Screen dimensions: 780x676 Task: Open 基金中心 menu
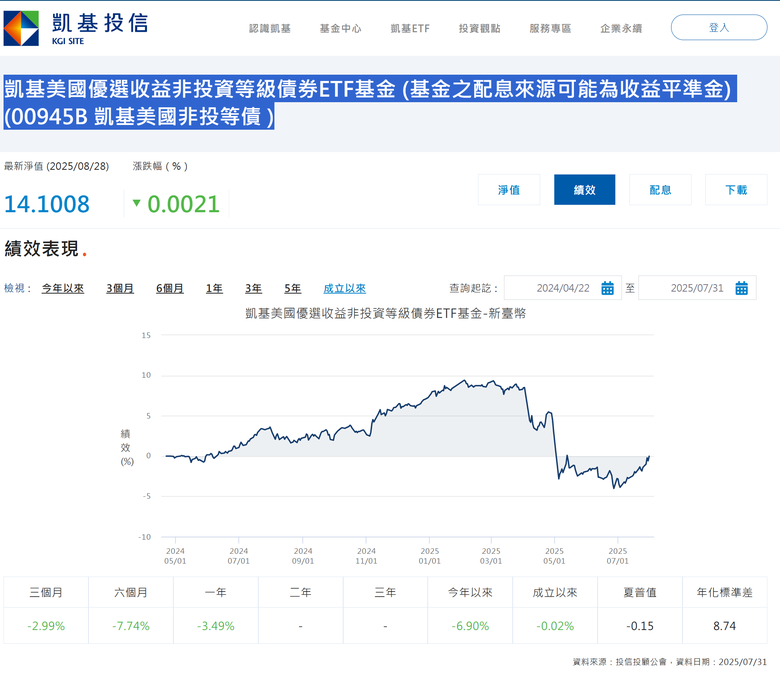(340, 28)
